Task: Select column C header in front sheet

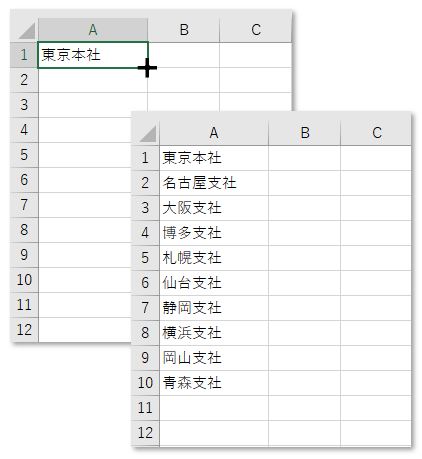Action: point(376,133)
